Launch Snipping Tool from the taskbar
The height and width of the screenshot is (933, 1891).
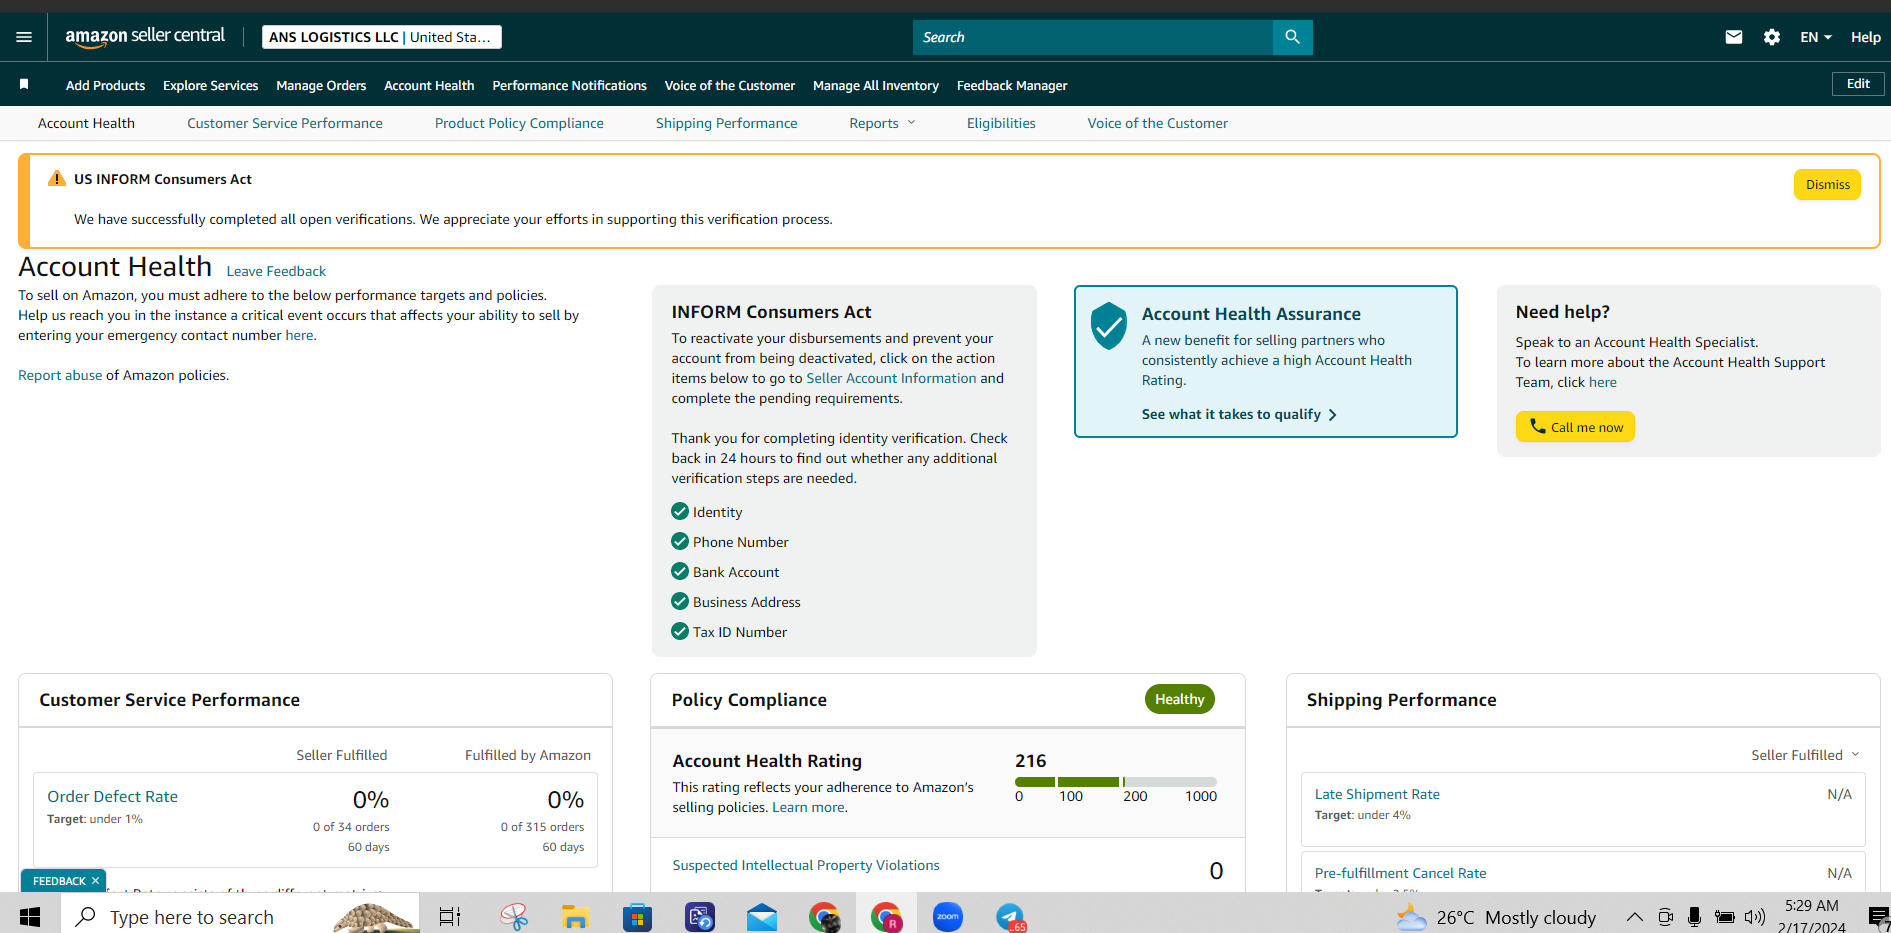click(514, 916)
